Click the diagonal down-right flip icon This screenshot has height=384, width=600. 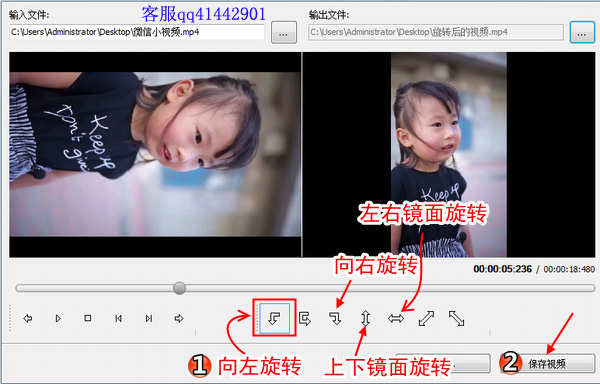tap(457, 318)
